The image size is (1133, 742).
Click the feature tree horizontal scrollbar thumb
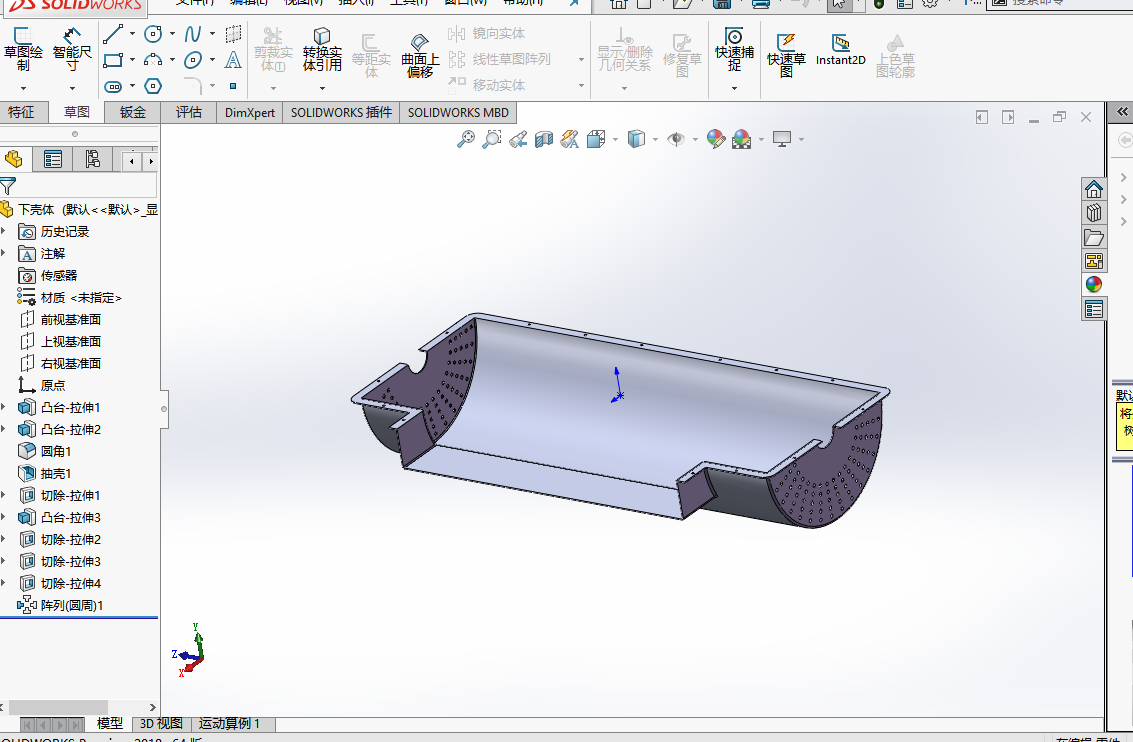(58, 707)
